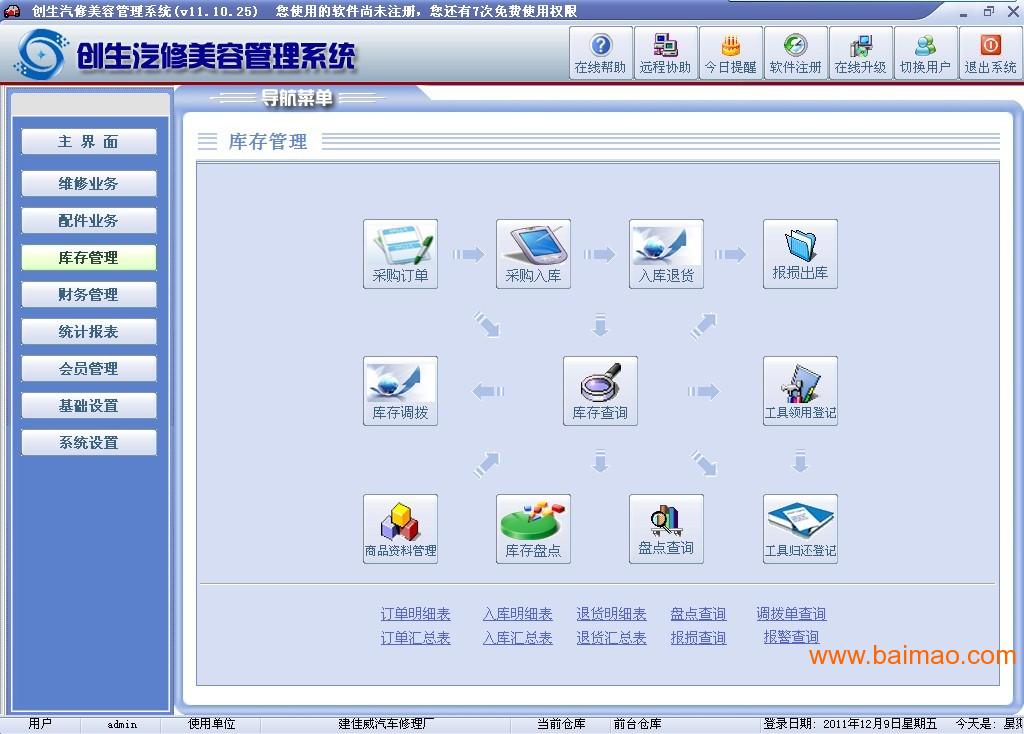
Task: Open 工具归还登记 (tool return) module
Action: [x=800, y=528]
